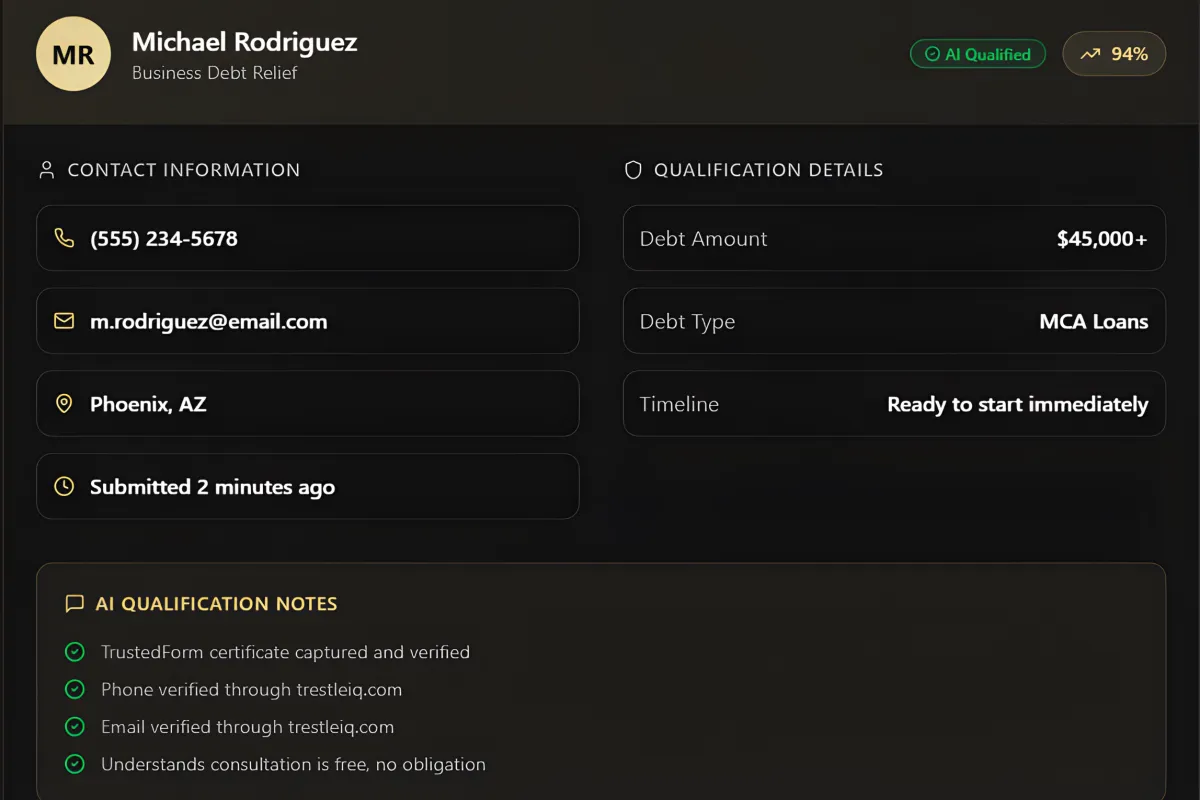Screen dimensions: 1200x800
Task: Click the phone icon beside (555) 234-5678
Action: click(64, 238)
